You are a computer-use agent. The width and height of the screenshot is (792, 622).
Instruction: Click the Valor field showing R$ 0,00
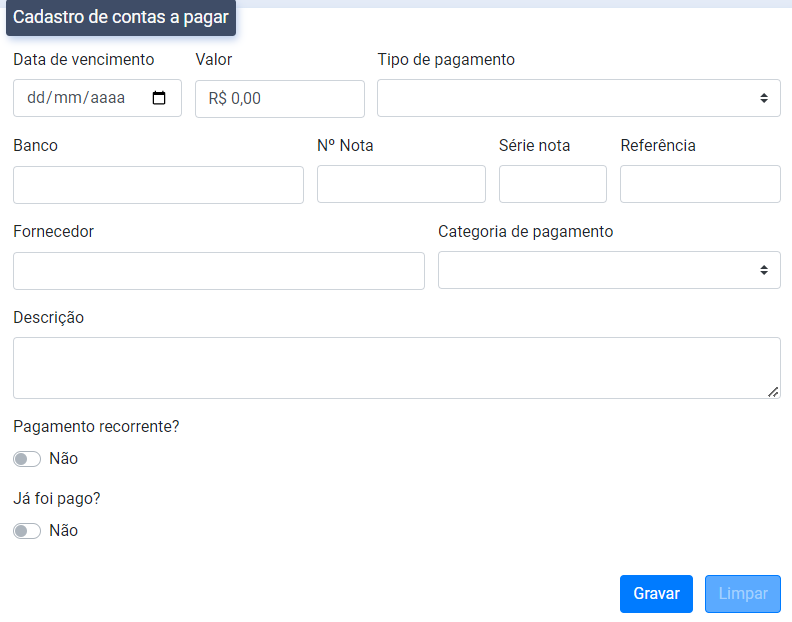(279, 98)
